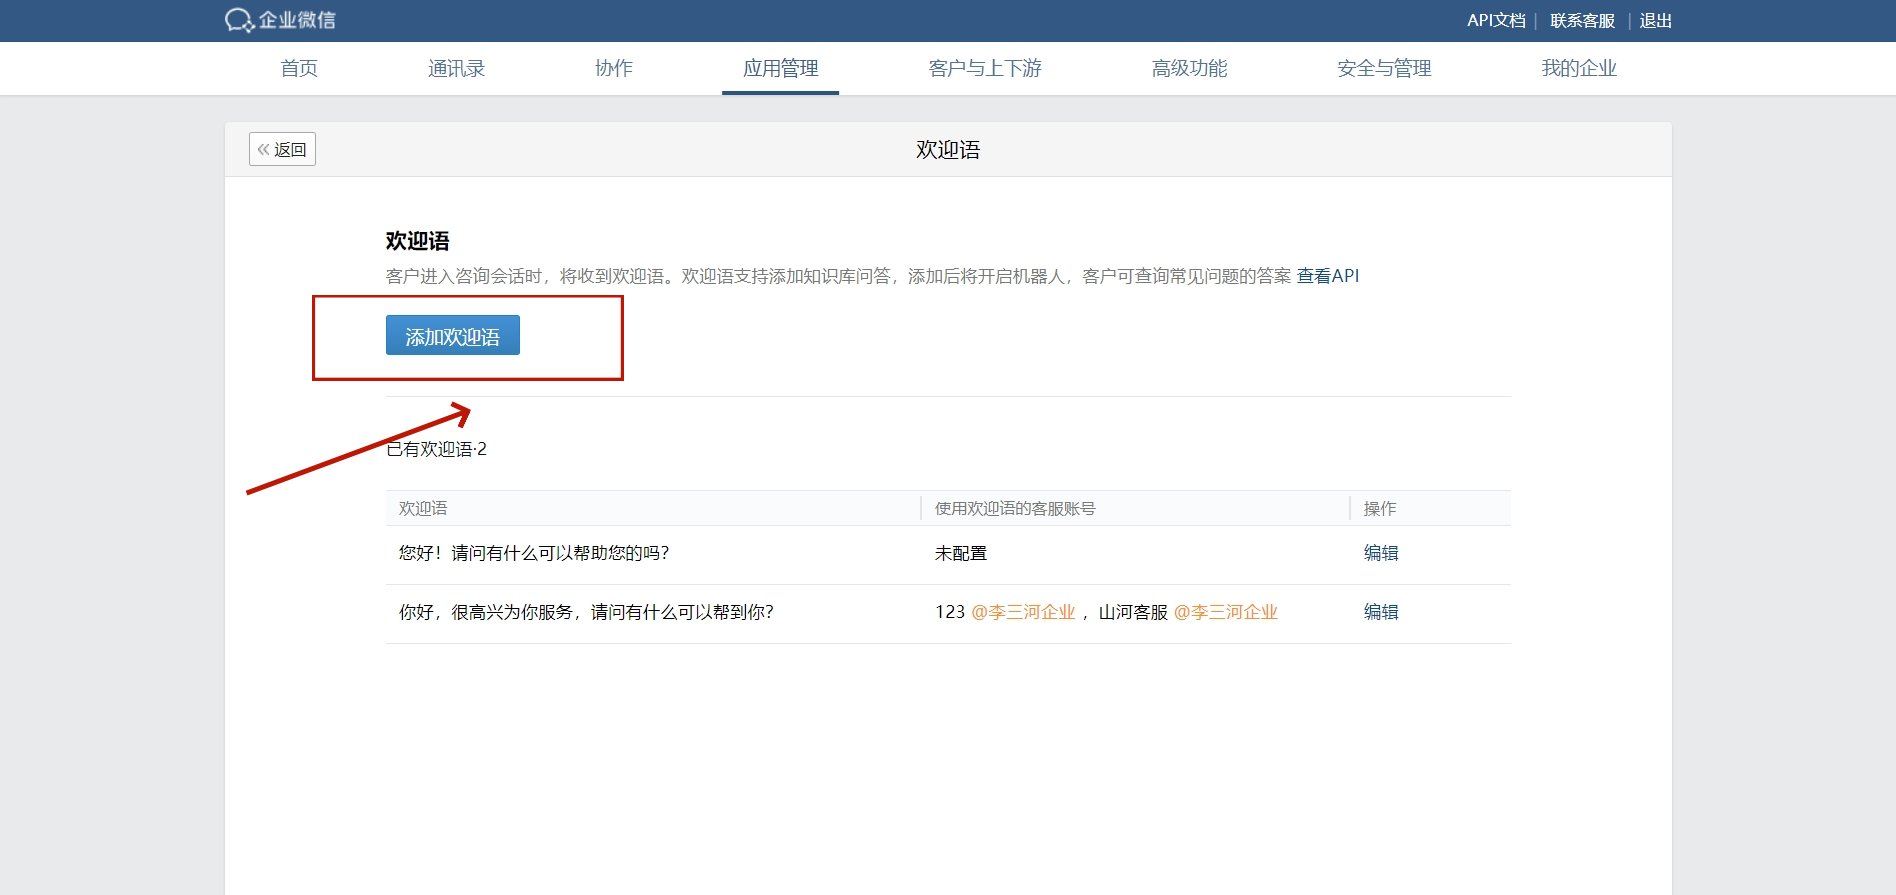The height and width of the screenshot is (895, 1896).
Task: Click the greeting text 你好，很高兴为你服务
Action: [586, 612]
